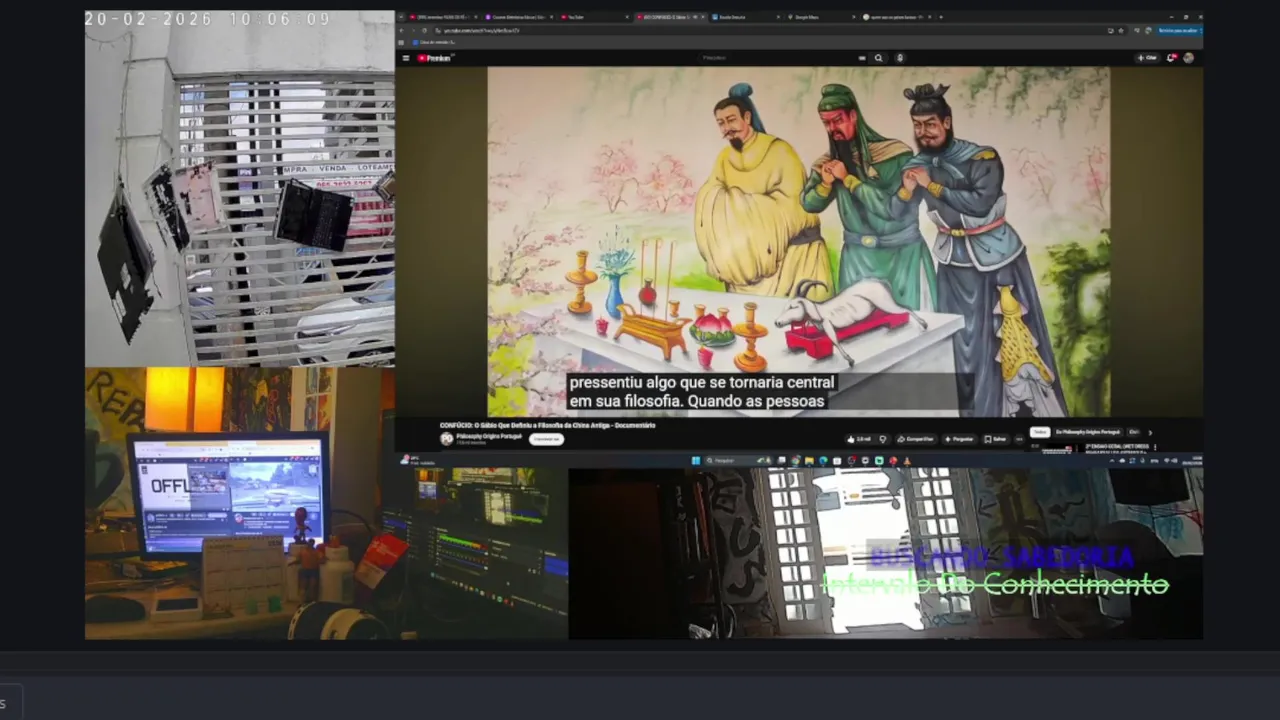Reload the page with browser refresh icon

pyautogui.click(x=424, y=30)
